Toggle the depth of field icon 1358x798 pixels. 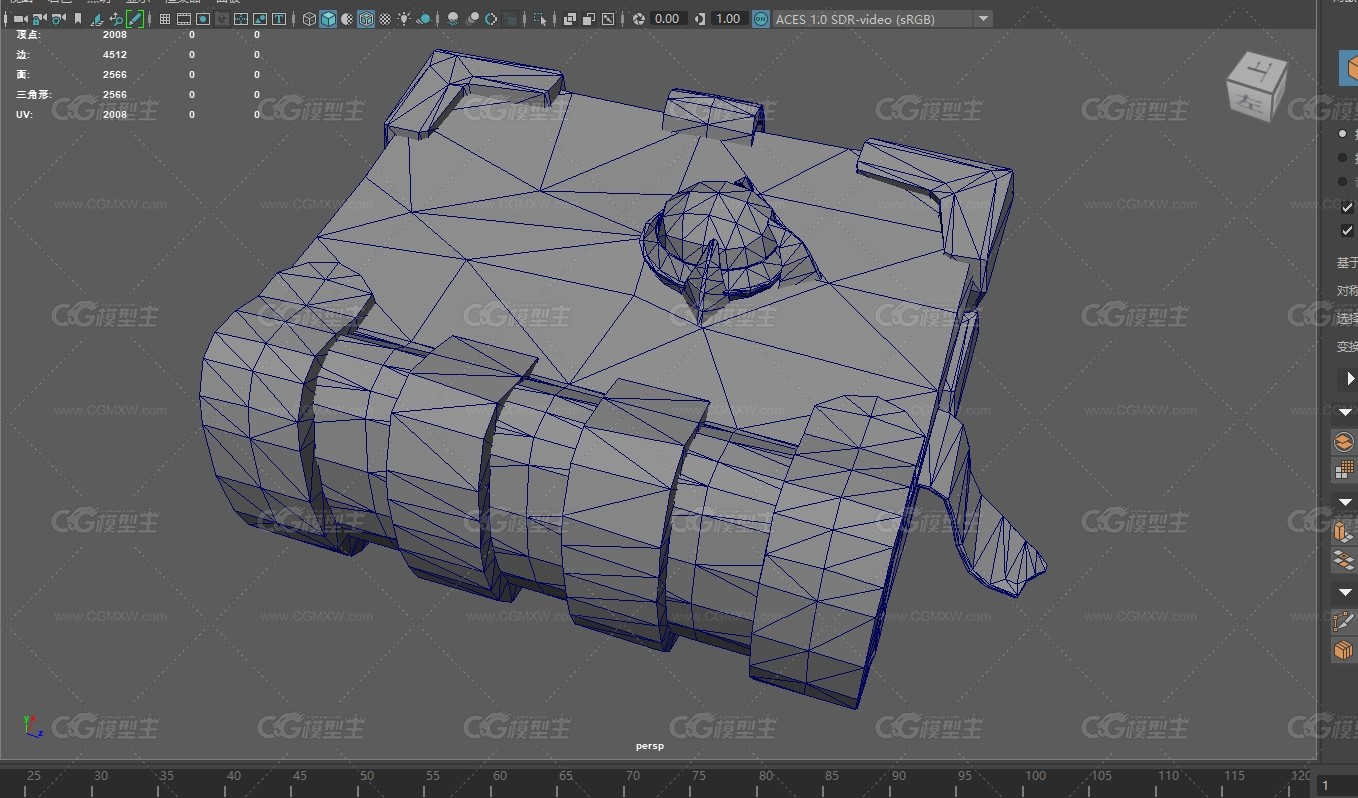click(x=510, y=19)
